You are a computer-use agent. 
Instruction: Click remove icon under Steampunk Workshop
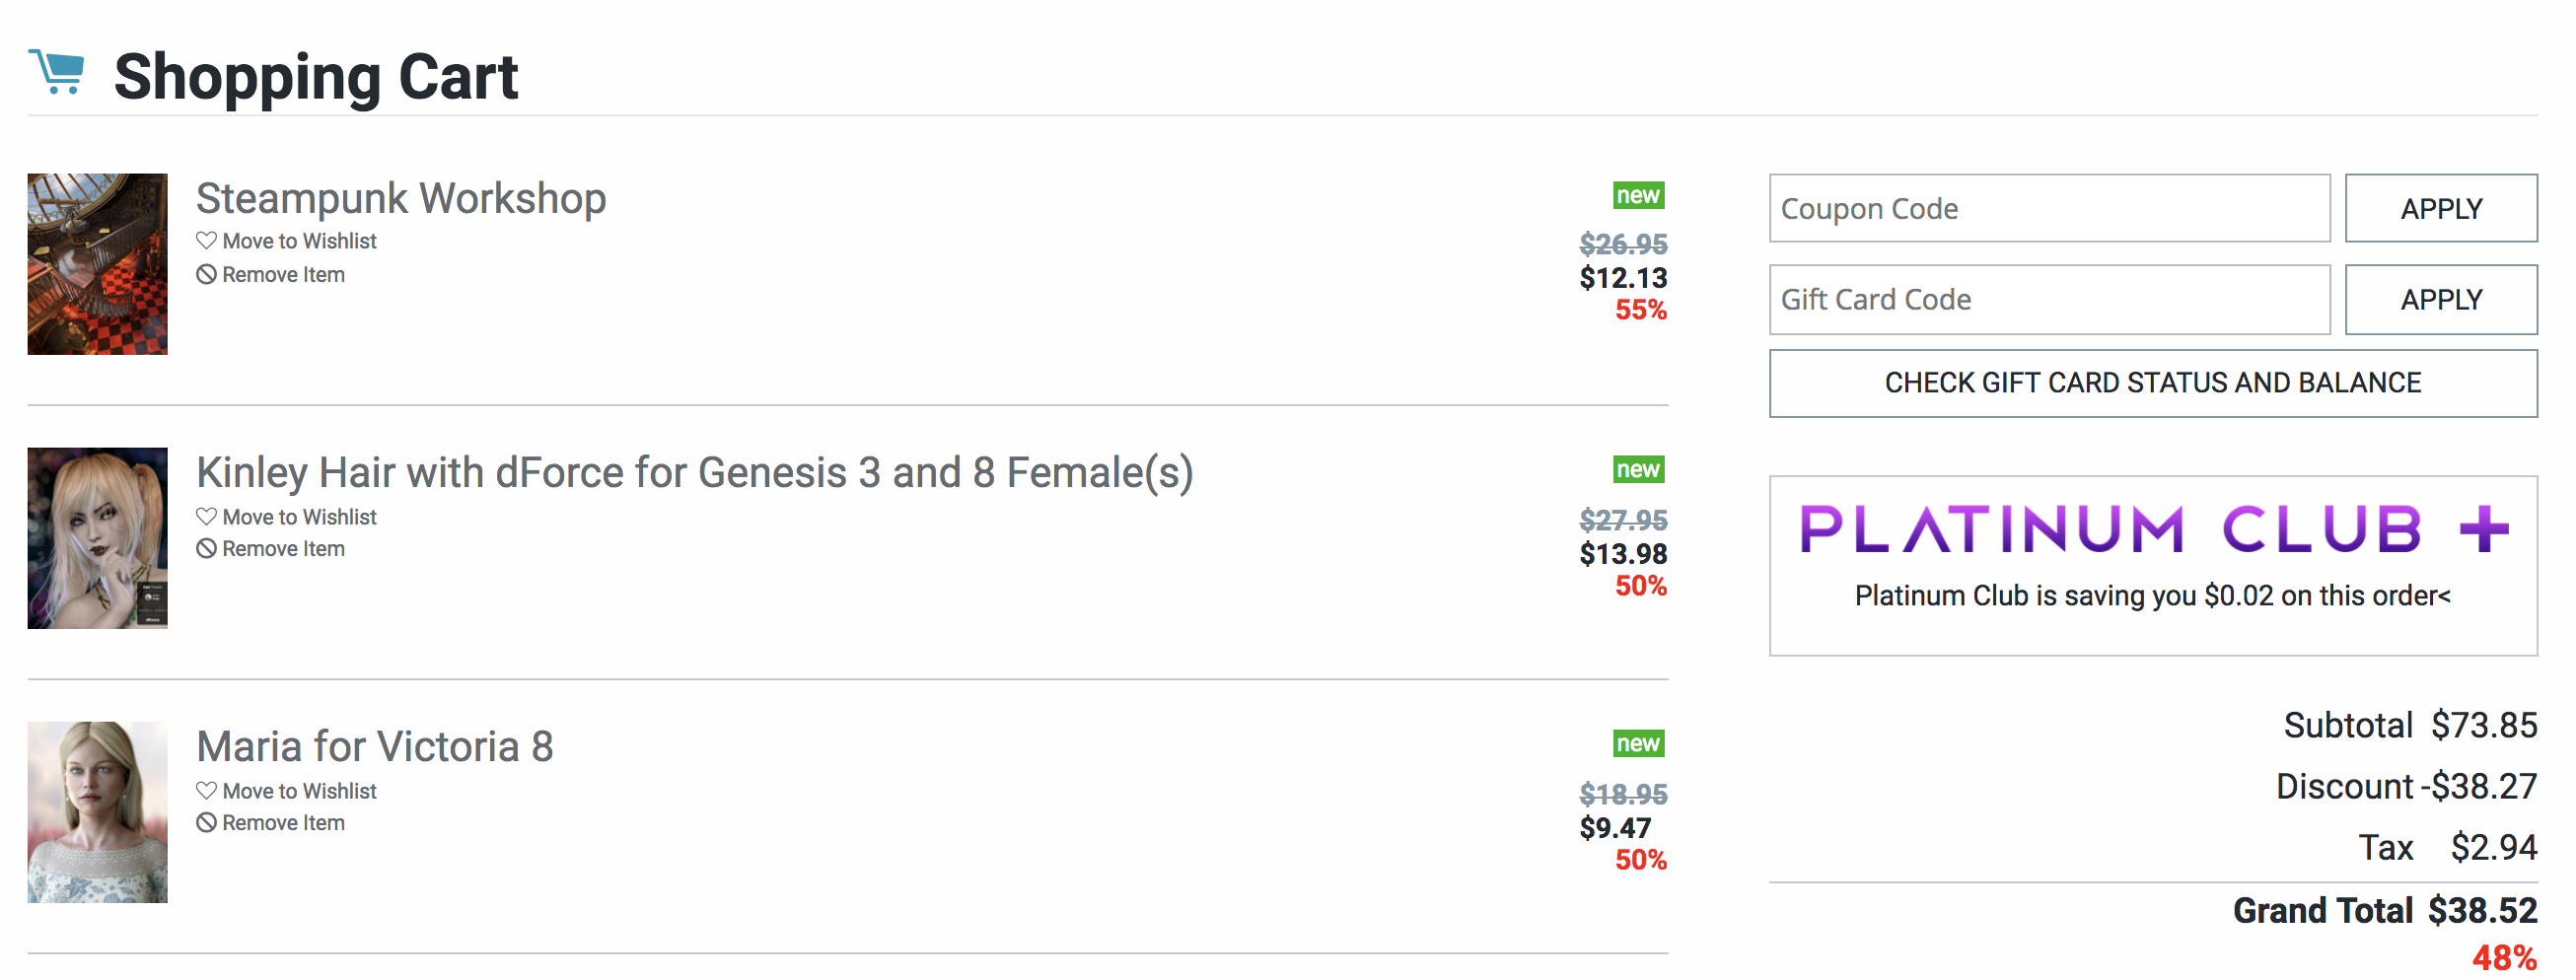pos(206,275)
